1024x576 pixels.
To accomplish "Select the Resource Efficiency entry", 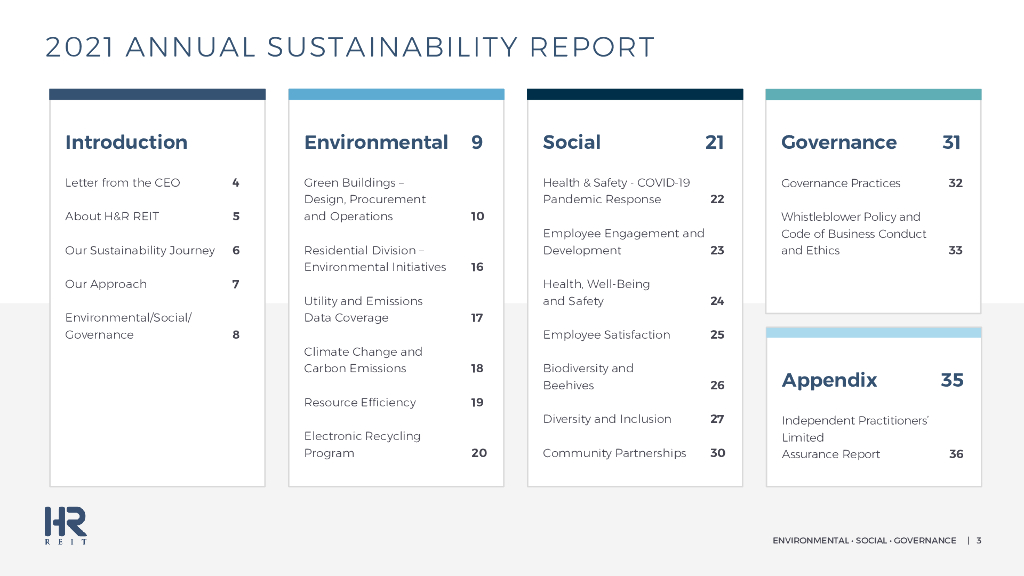I will point(360,402).
